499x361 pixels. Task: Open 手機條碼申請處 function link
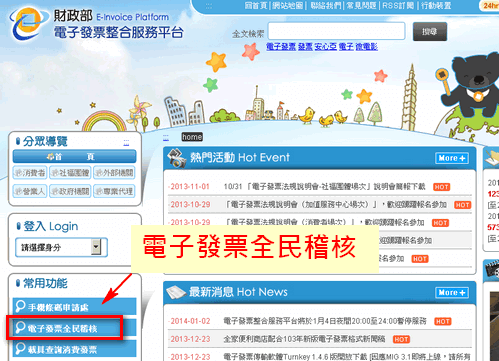[x=74, y=307]
